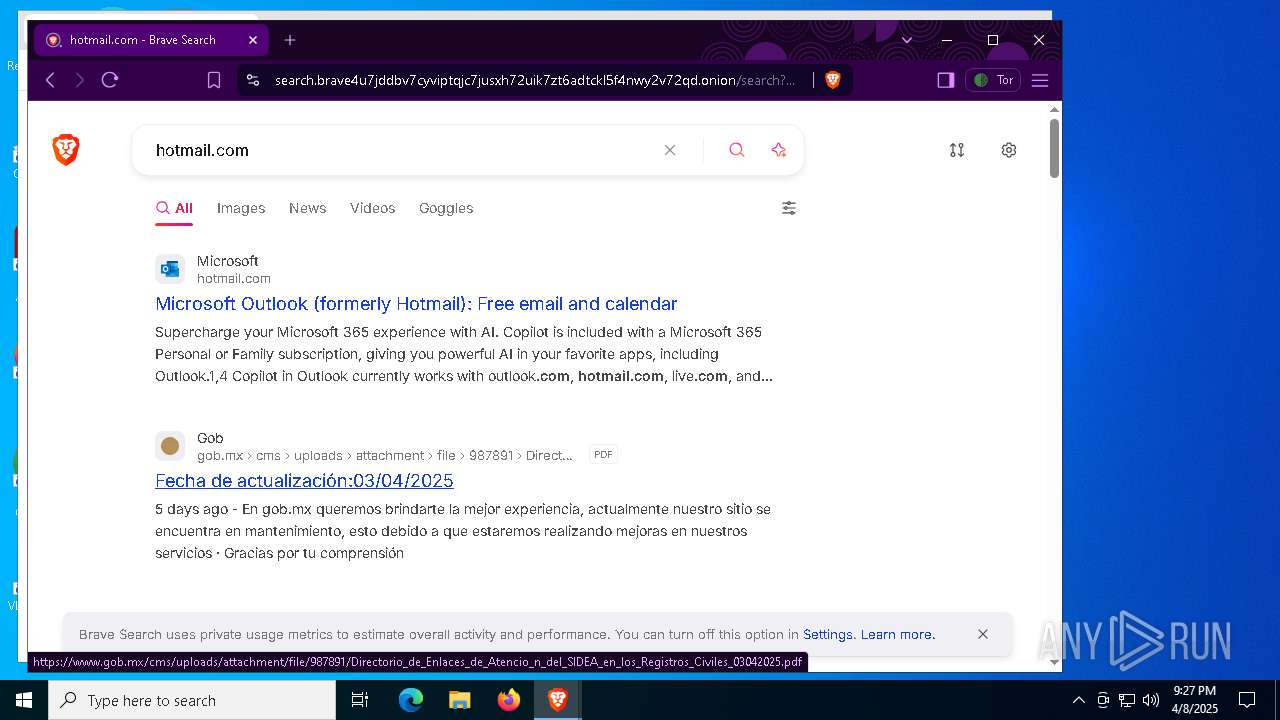
Task: Click the gob.mx breadcrumb path
Action: pyautogui.click(x=385, y=455)
